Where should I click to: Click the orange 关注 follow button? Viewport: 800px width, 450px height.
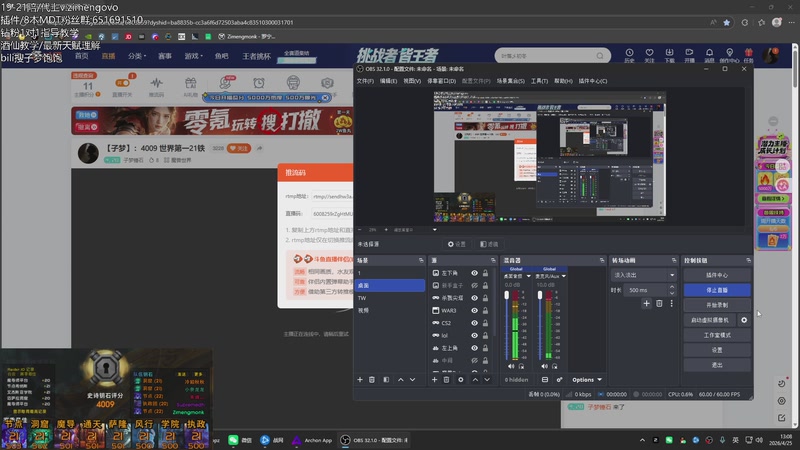(x=238, y=148)
